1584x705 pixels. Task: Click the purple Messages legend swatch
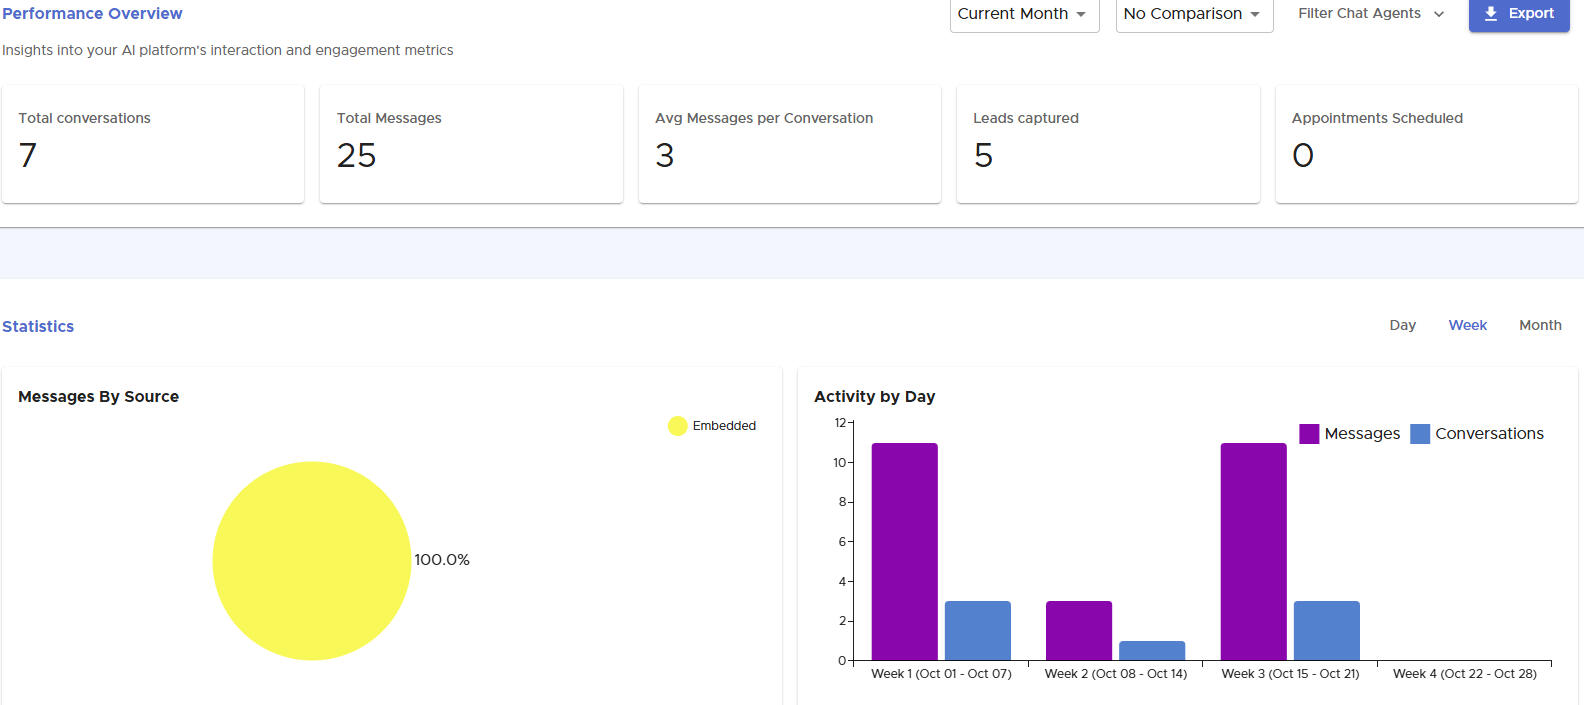[1308, 434]
